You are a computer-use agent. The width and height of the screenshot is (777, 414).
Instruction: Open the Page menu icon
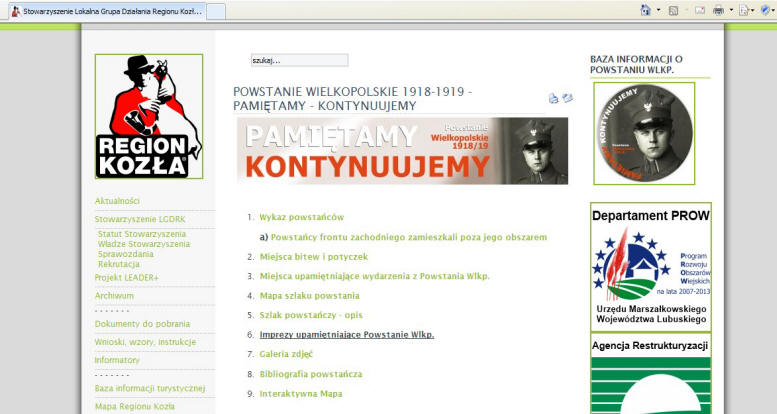point(744,10)
